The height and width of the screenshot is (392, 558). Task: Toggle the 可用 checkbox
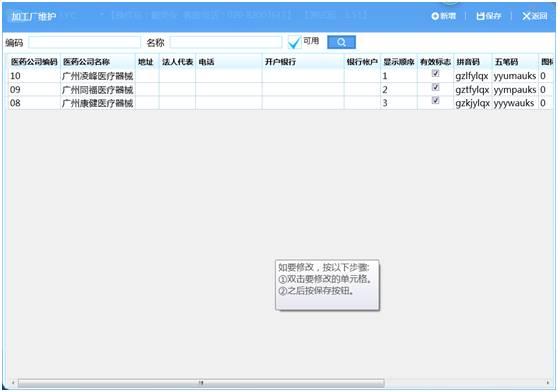tap(294, 42)
